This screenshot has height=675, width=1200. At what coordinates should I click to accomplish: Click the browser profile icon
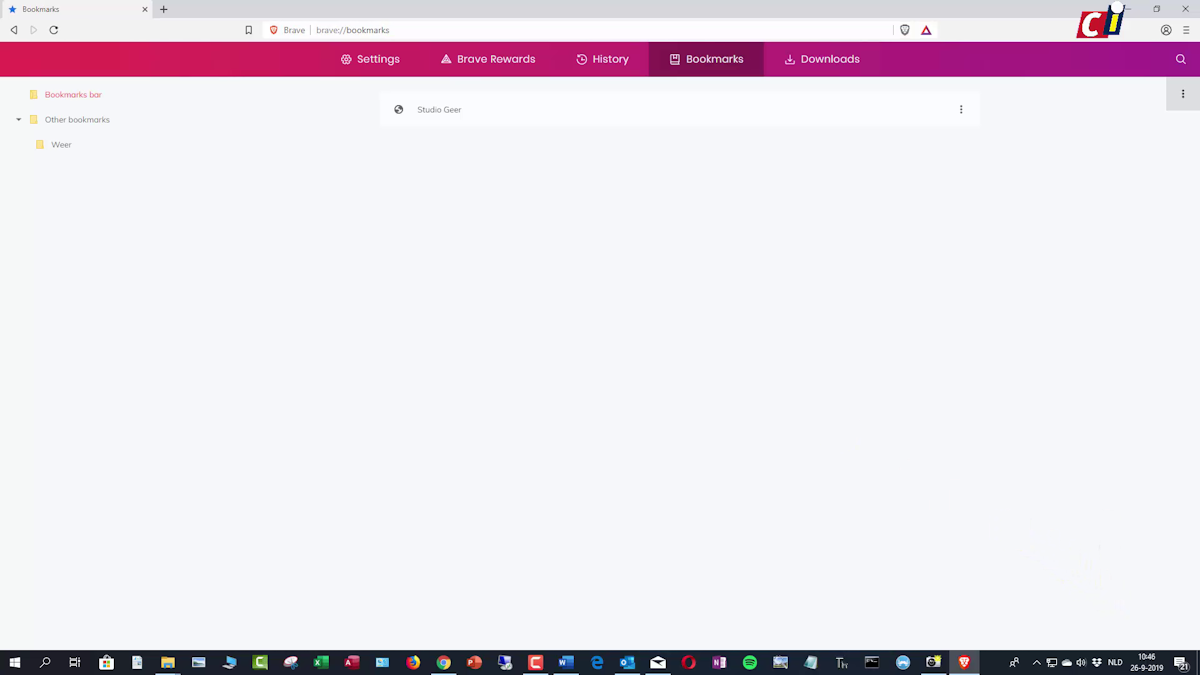1165,30
